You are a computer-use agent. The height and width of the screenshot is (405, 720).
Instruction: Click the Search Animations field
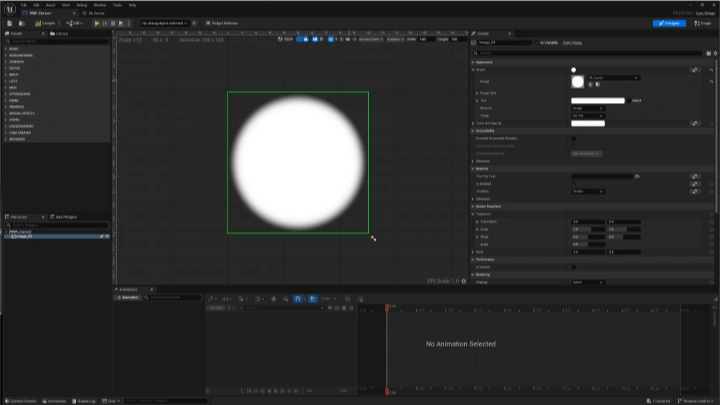click(x=172, y=298)
